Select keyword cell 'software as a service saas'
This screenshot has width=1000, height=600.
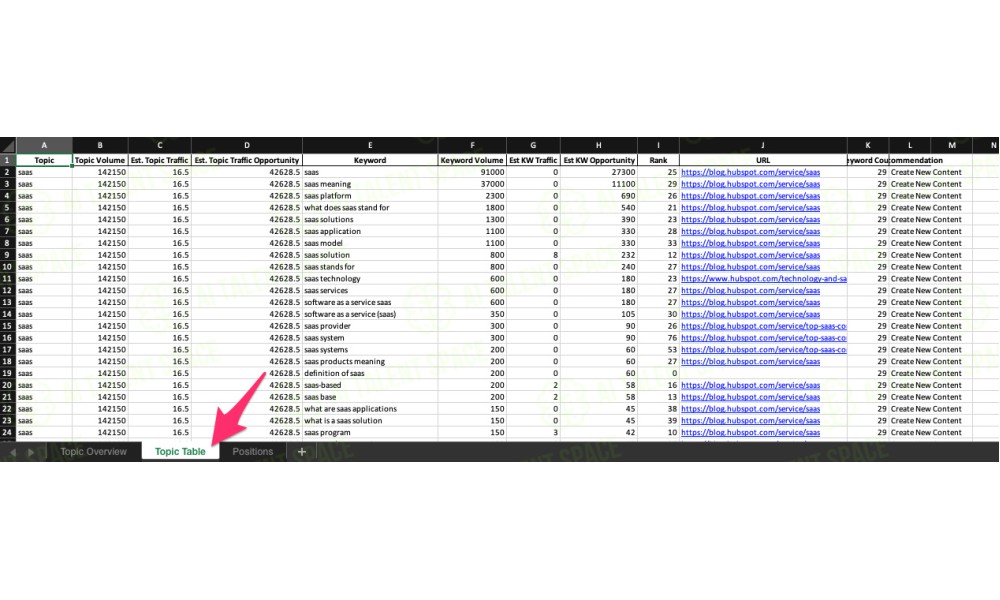[x=370, y=302]
